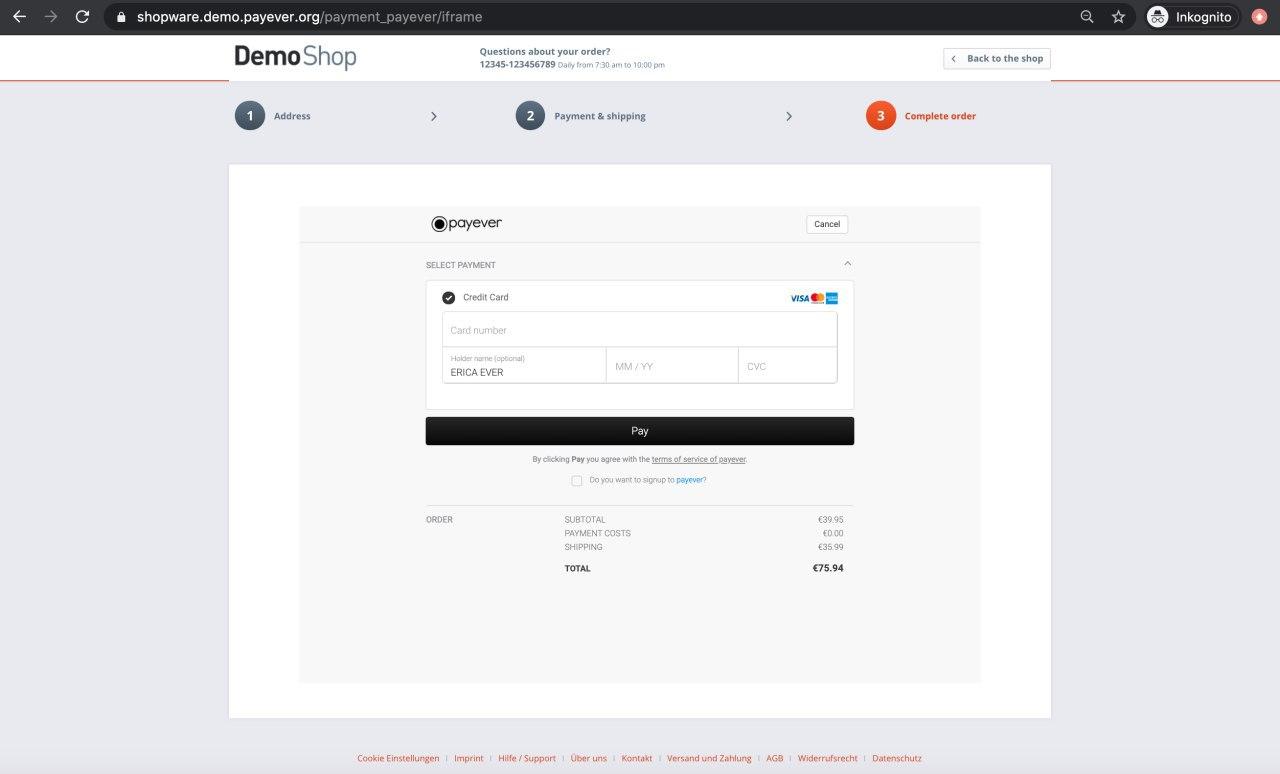Click the red extension icon in toolbar
1280x774 pixels.
pyautogui.click(x=1259, y=17)
